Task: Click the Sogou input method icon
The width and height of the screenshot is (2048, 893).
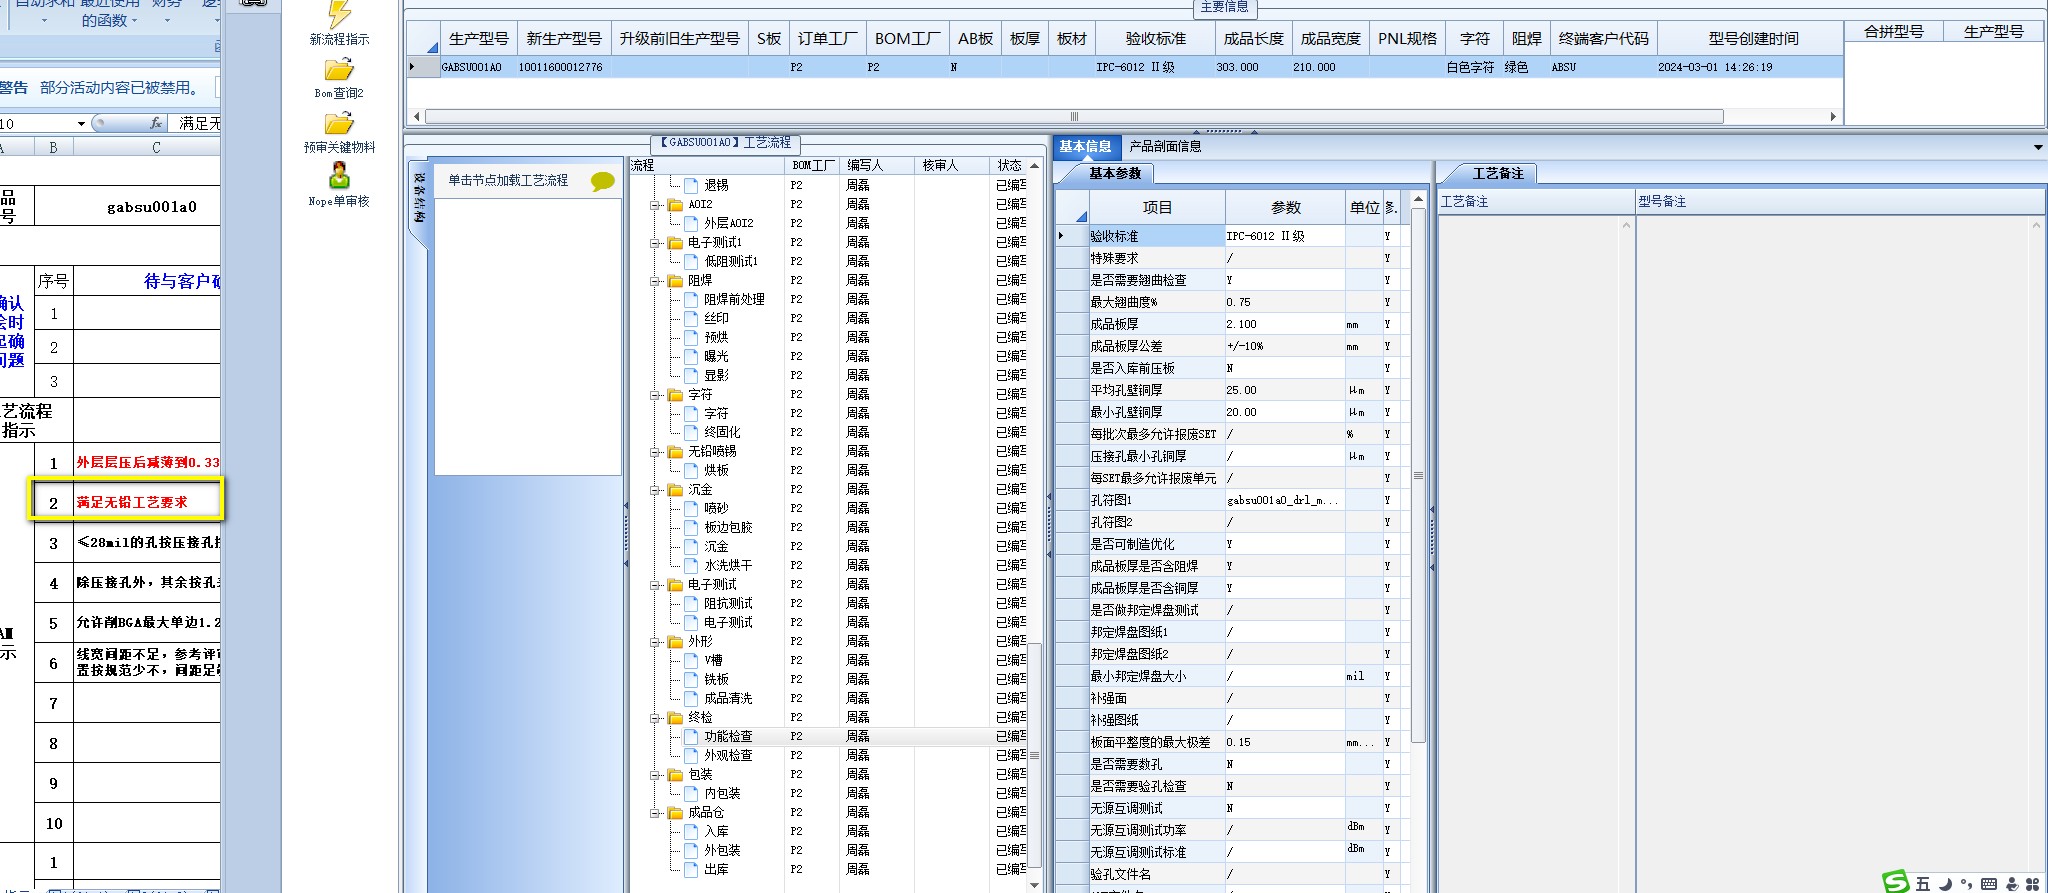Action: tap(1895, 882)
